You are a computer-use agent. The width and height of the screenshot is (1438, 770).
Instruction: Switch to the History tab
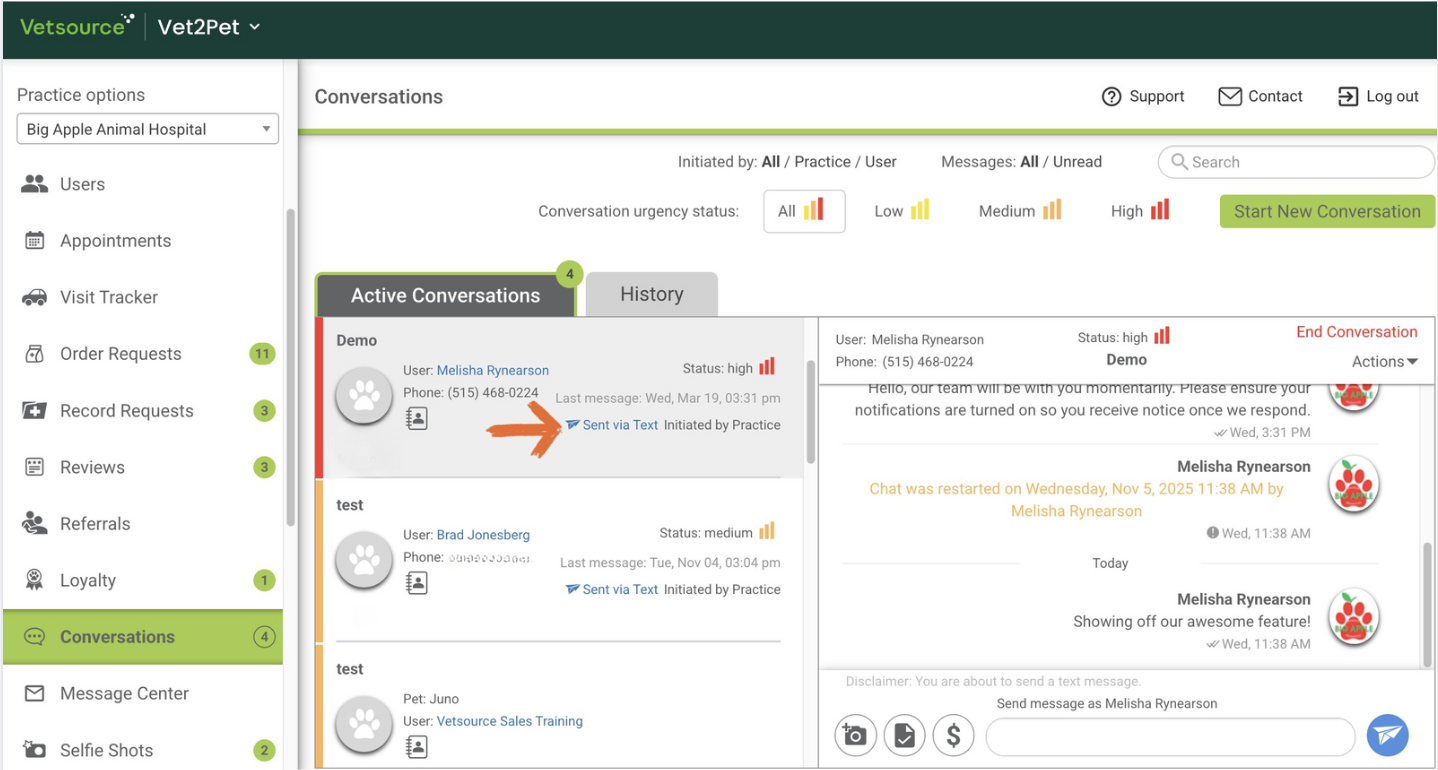coord(651,294)
